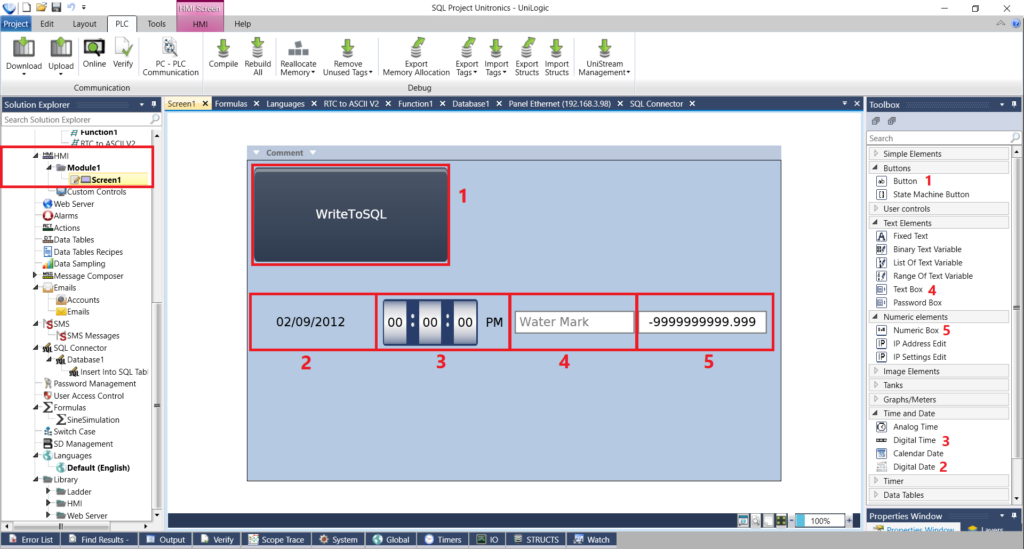
Task: Pick the Fixed Text toolbox element
Action: point(910,236)
